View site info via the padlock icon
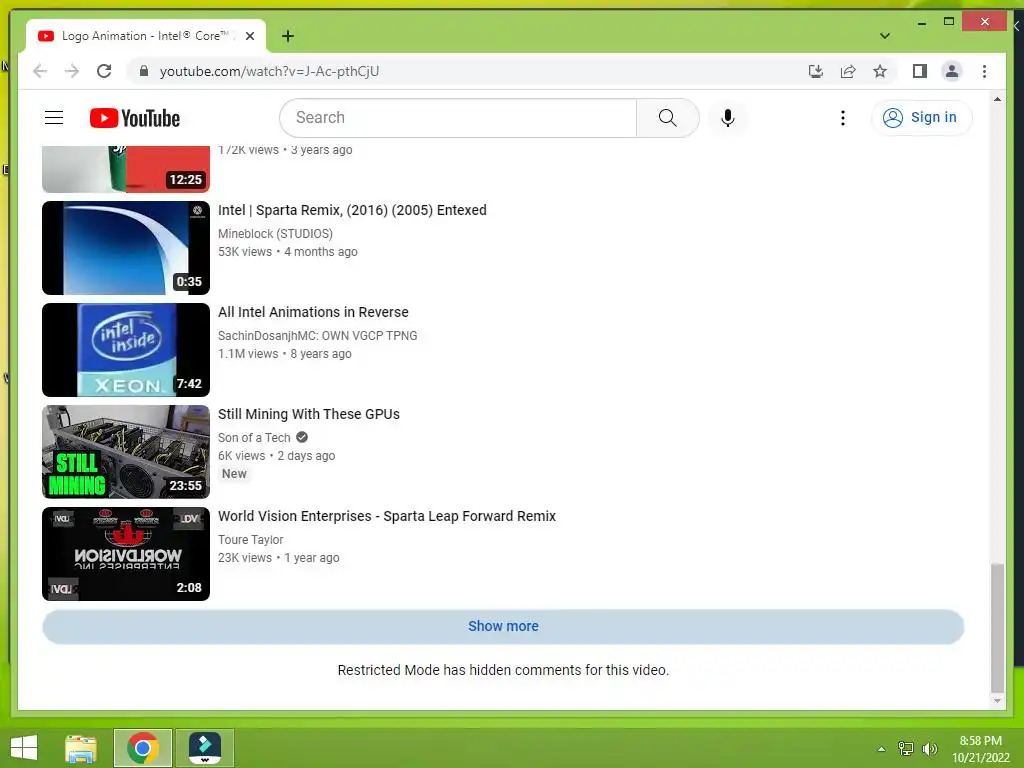The width and height of the screenshot is (1024, 768). click(144, 71)
